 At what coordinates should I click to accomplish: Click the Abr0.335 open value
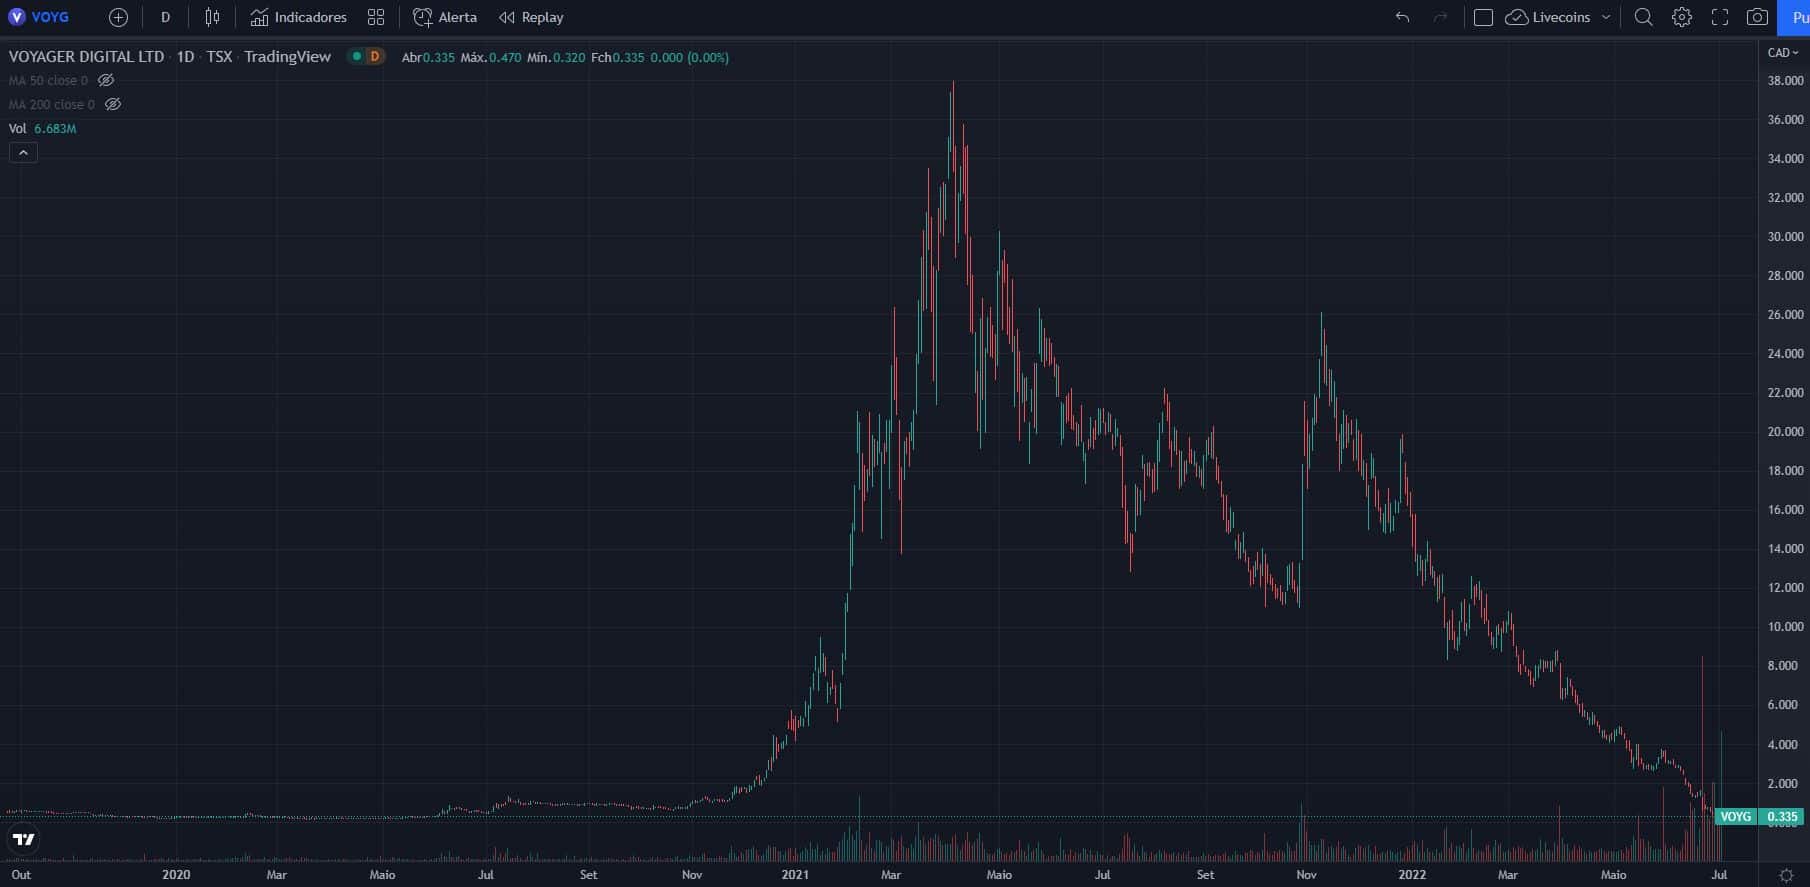tap(428, 58)
